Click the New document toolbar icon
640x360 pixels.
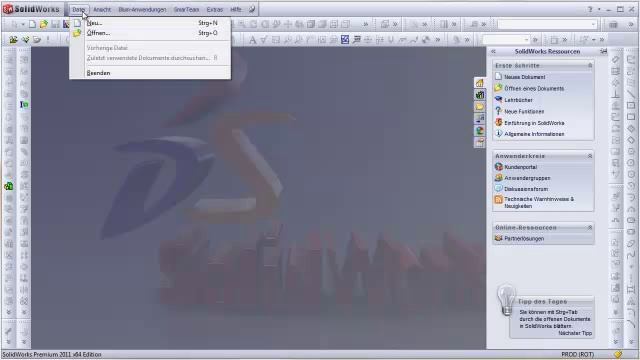pyautogui.click(x=32, y=24)
